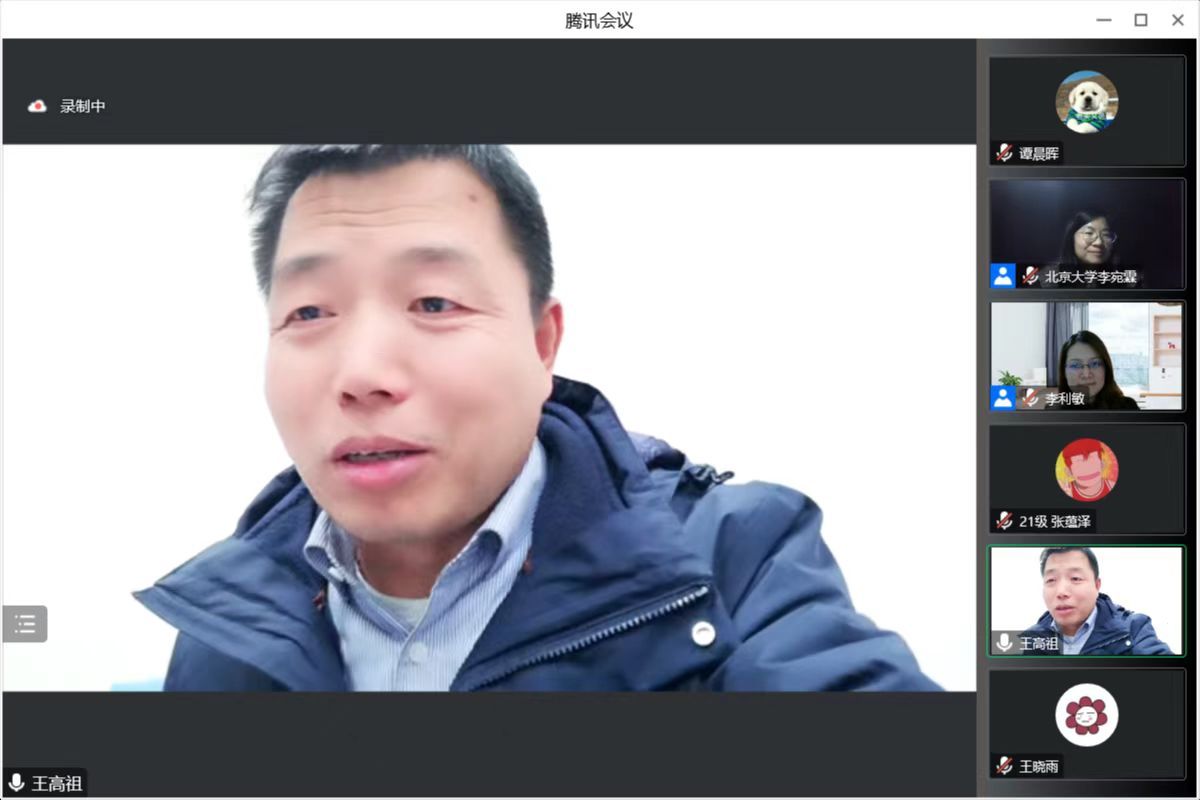1200x800 pixels.
Task: Click 王高祖 name label under main video
Action: (x=56, y=783)
